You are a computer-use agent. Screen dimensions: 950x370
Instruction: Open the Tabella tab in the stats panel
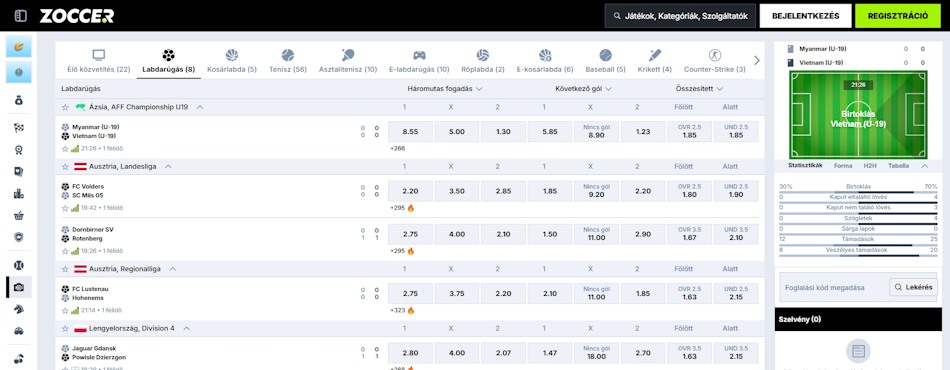pos(899,165)
